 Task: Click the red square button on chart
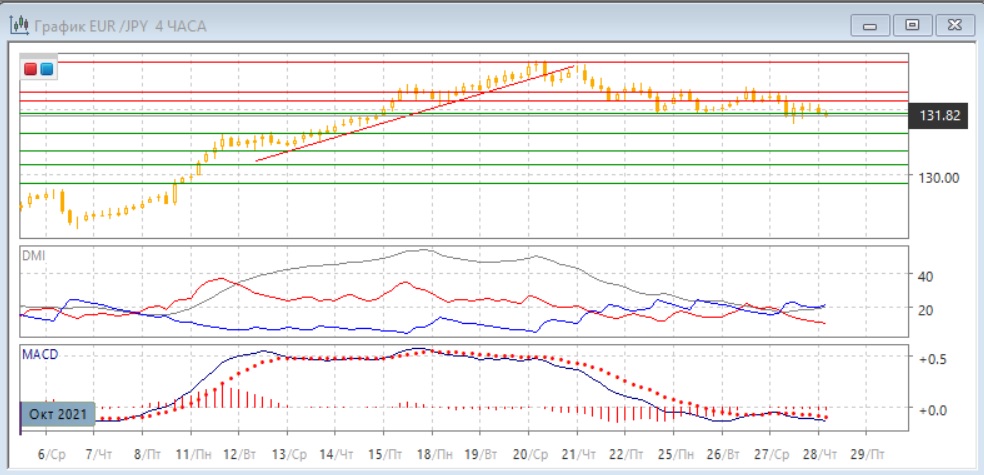click(x=31, y=68)
